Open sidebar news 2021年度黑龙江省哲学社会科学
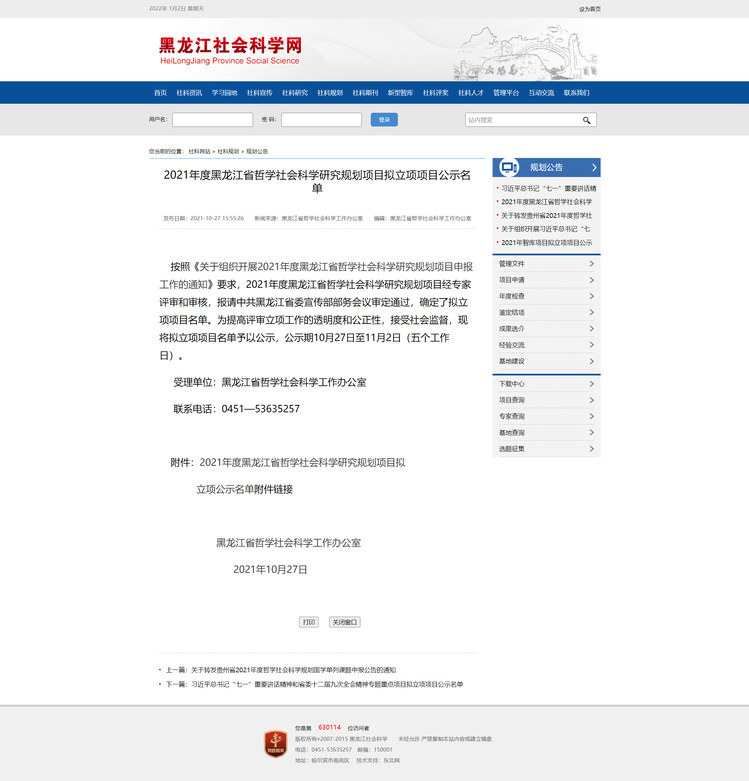This screenshot has width=749, height=781. 546,202
